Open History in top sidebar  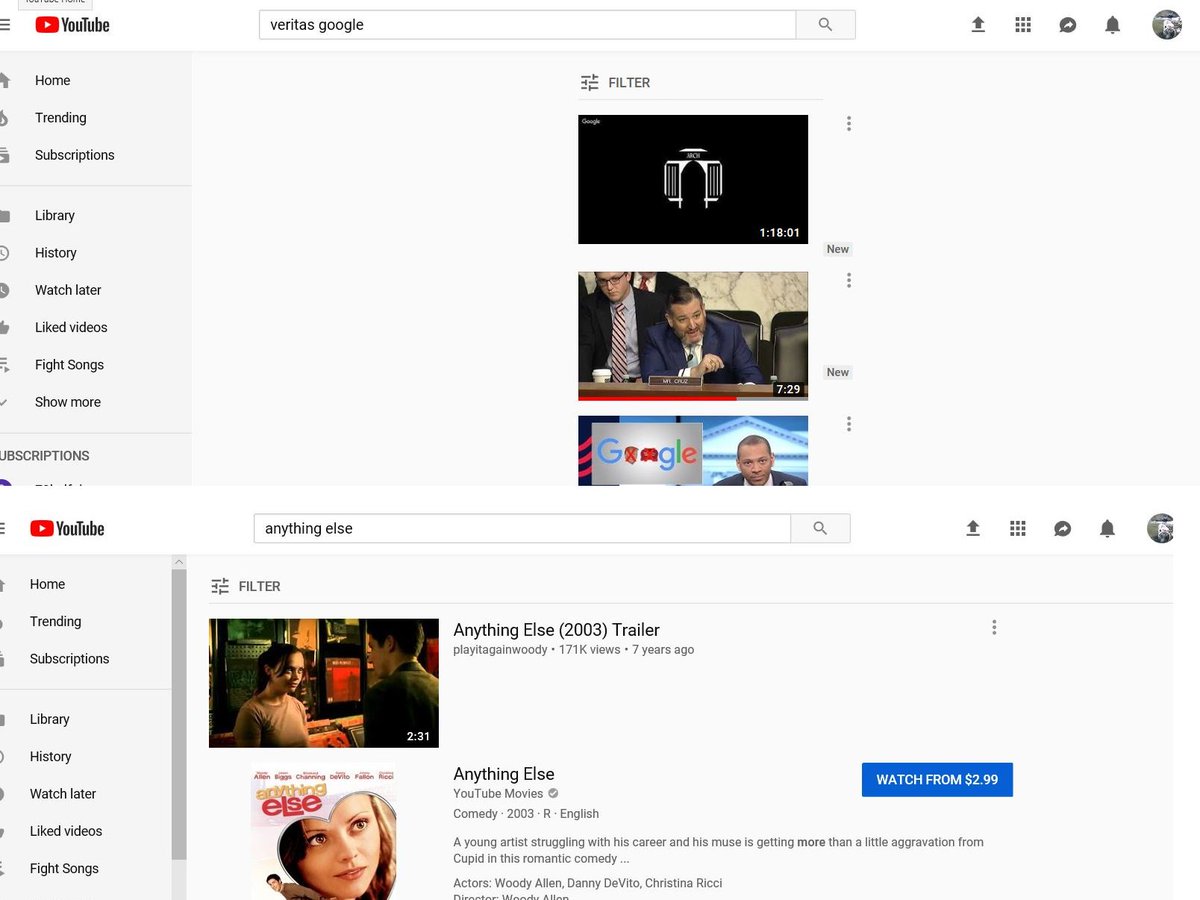click(x=55, y=253)
